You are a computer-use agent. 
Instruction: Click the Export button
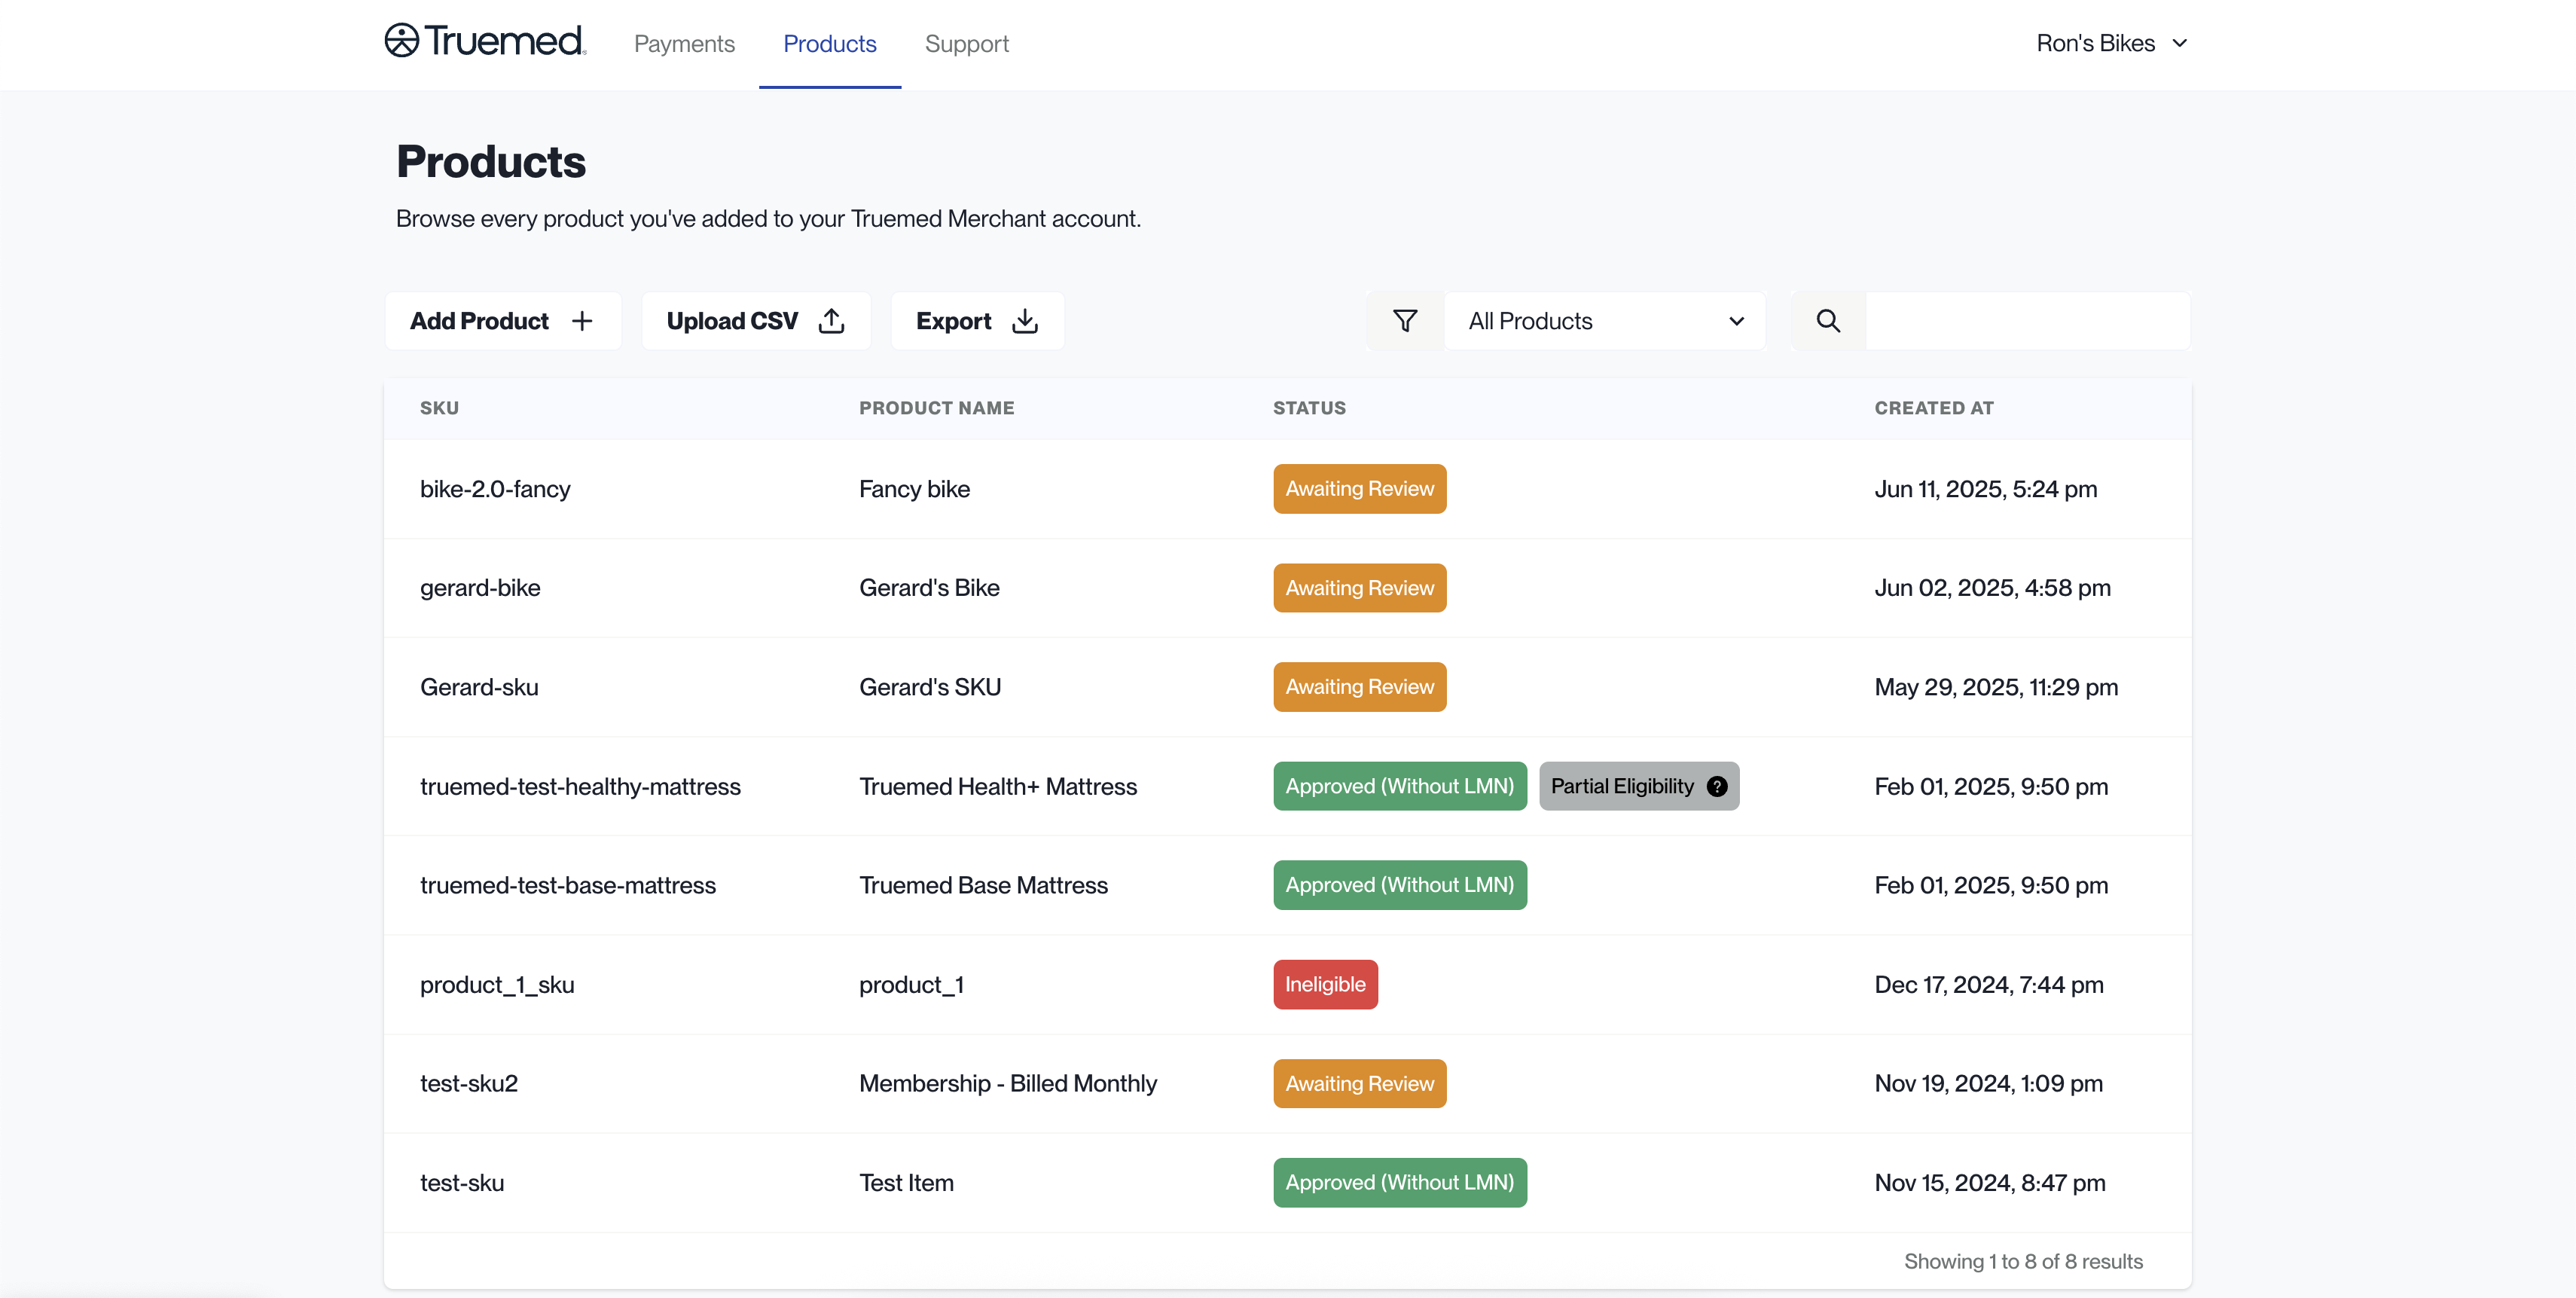tap(977, 321)
